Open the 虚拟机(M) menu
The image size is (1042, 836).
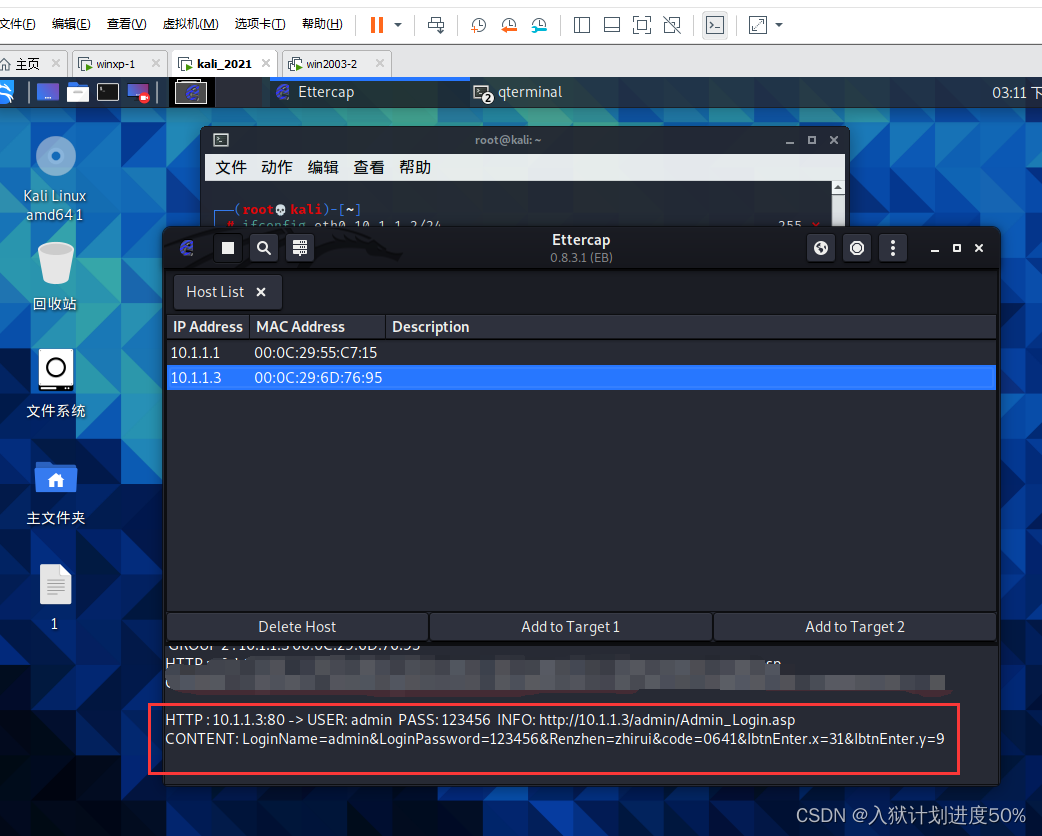(x=190, y=24)
